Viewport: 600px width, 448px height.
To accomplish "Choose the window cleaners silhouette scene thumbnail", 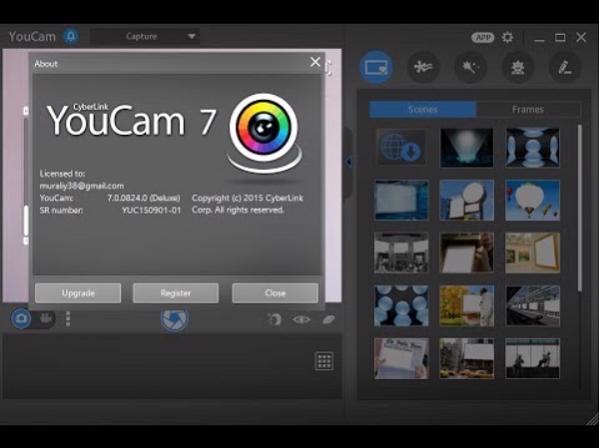I will (x=532, y=358).
